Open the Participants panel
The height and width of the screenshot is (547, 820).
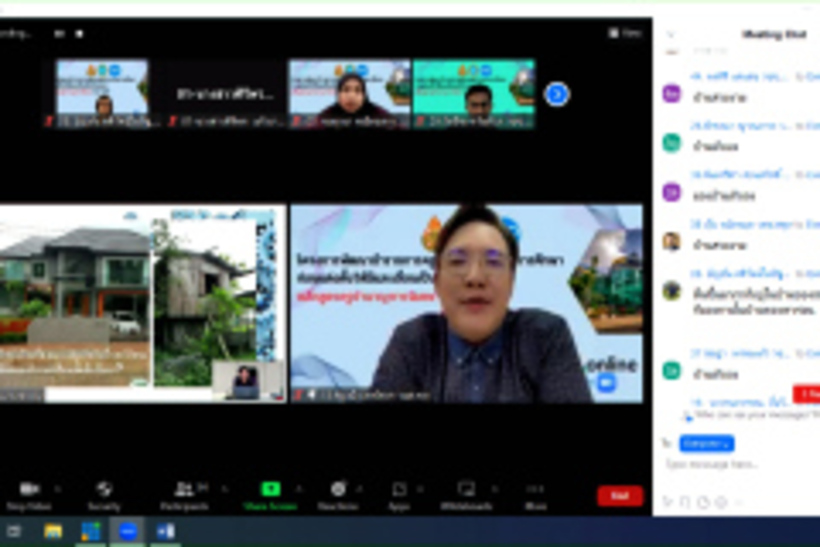coord(185,494)
